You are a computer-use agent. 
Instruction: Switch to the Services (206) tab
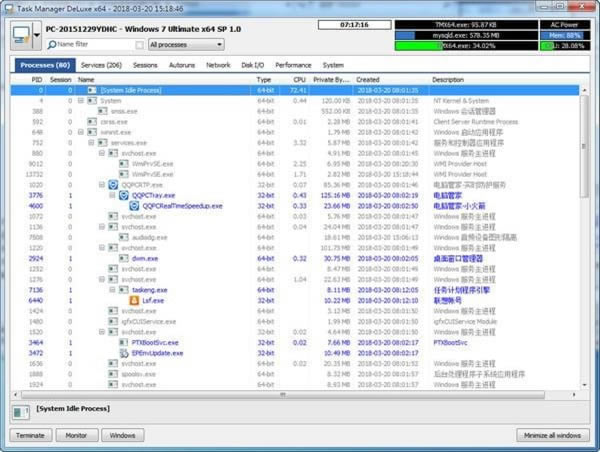click(100, 64)
